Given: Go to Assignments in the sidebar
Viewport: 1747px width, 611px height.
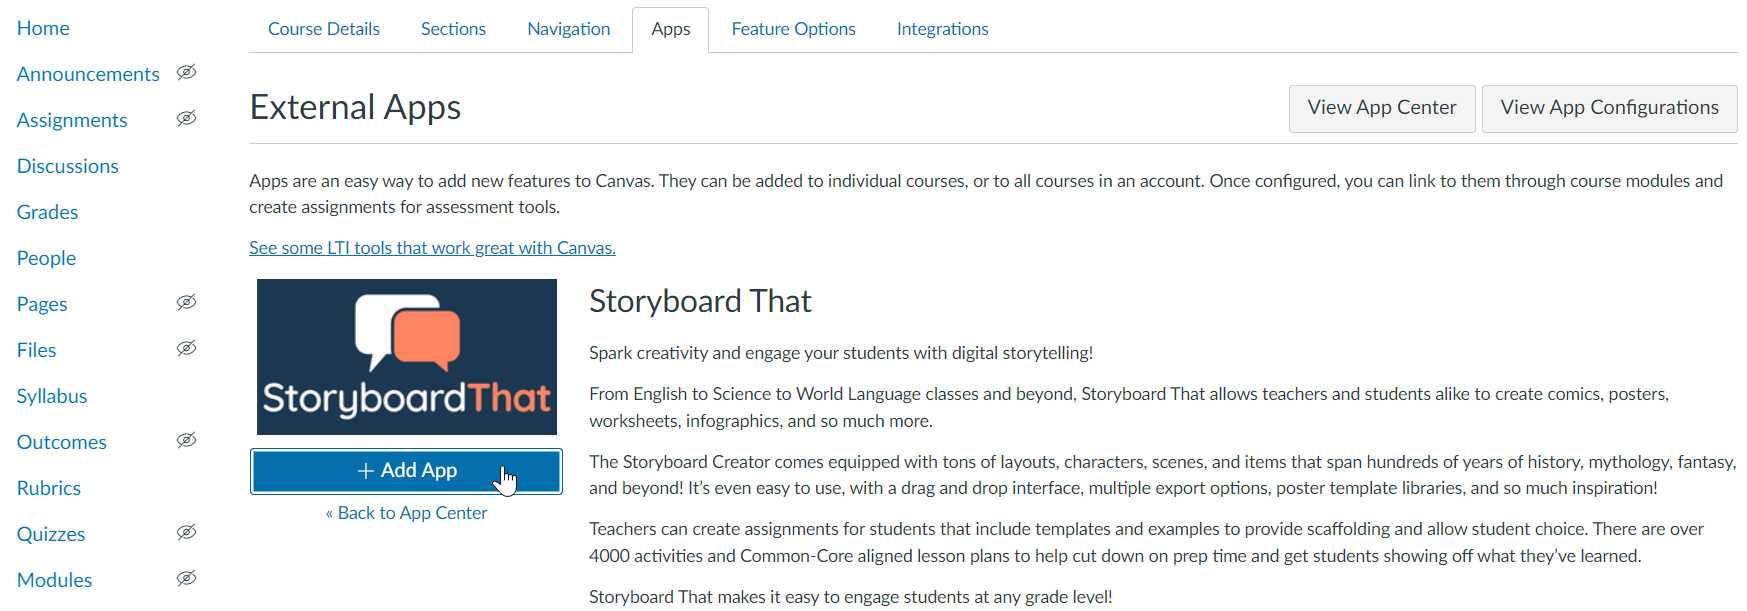Looking at the screenshot, I should [x=72, y=120].
